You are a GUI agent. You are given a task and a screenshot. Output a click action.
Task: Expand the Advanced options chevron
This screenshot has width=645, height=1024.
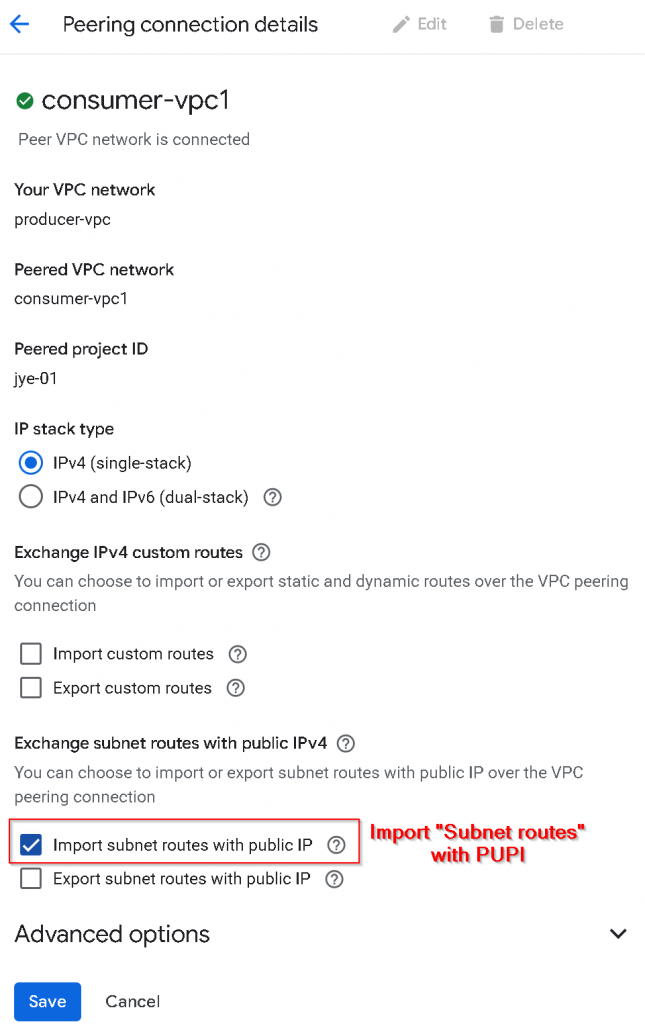click(x=618, y=934)
